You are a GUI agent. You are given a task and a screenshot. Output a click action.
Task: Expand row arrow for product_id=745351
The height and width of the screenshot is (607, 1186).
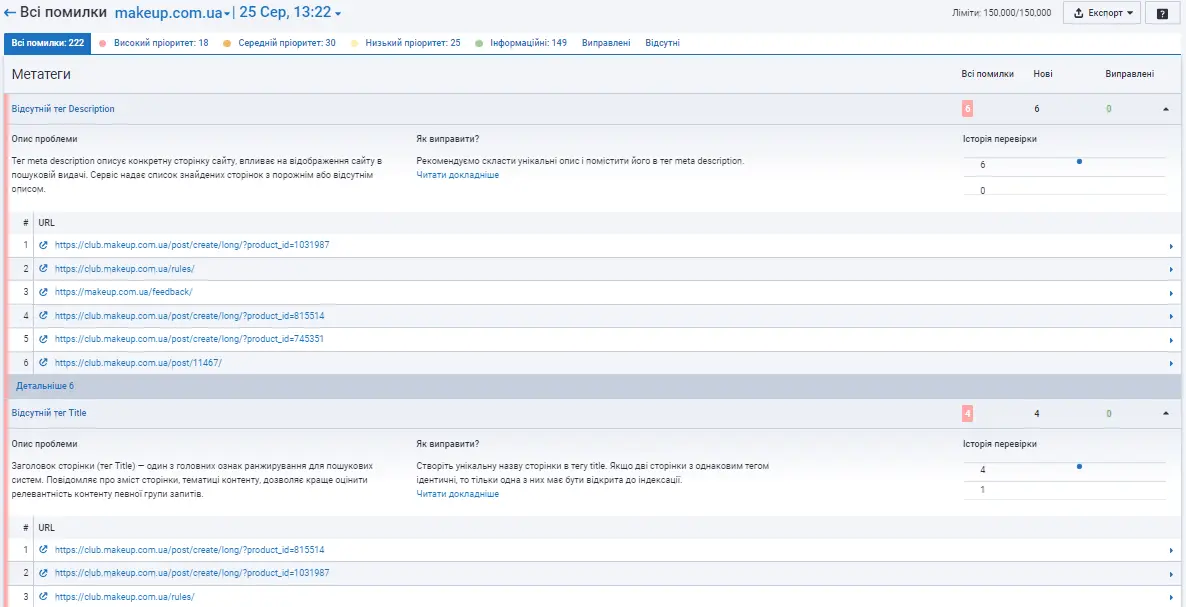pos(1171,339)
